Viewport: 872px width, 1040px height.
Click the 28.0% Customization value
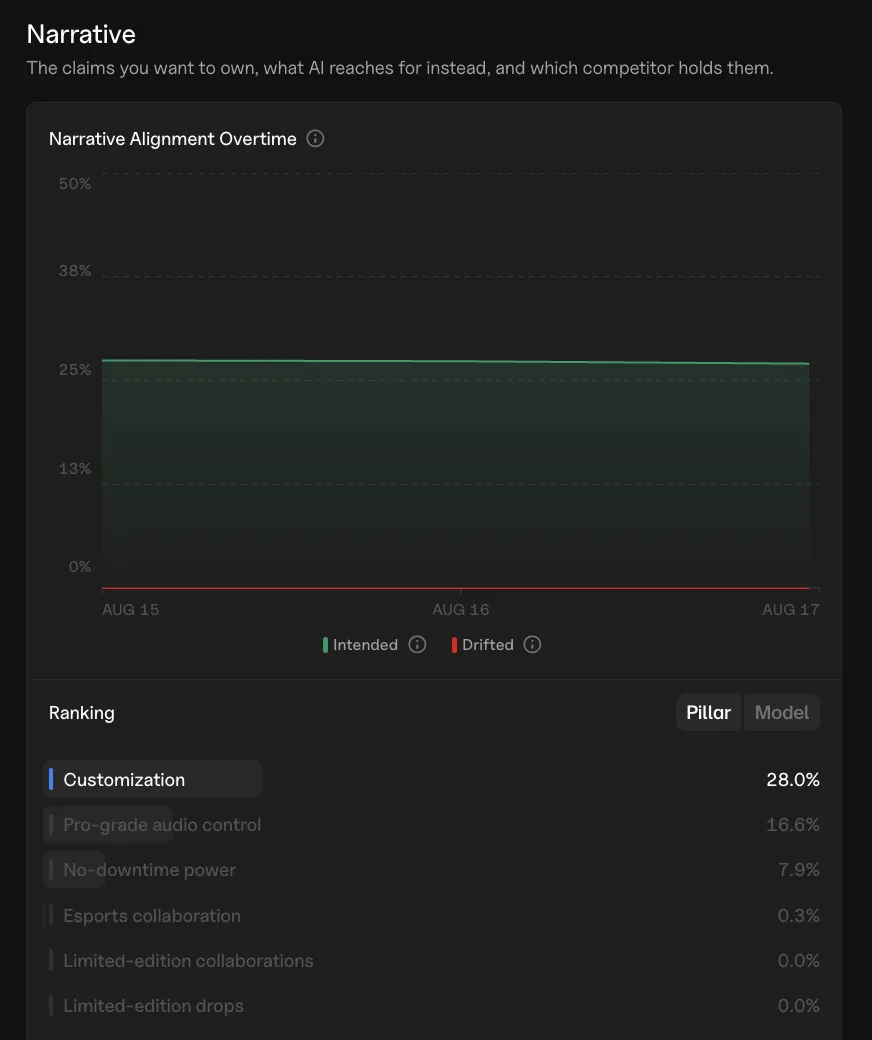(x=793, y=779)
